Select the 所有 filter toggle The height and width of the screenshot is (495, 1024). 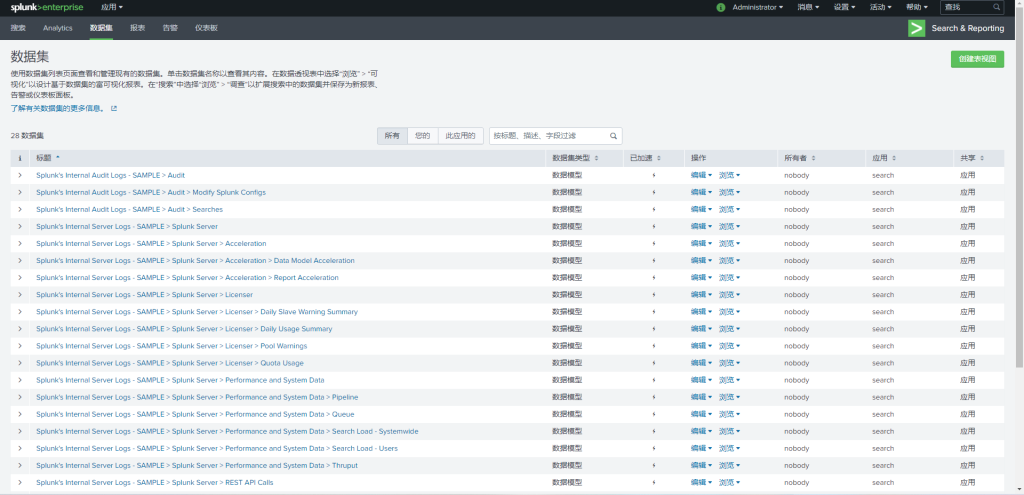pyautogui.click(x=392, y=136)
